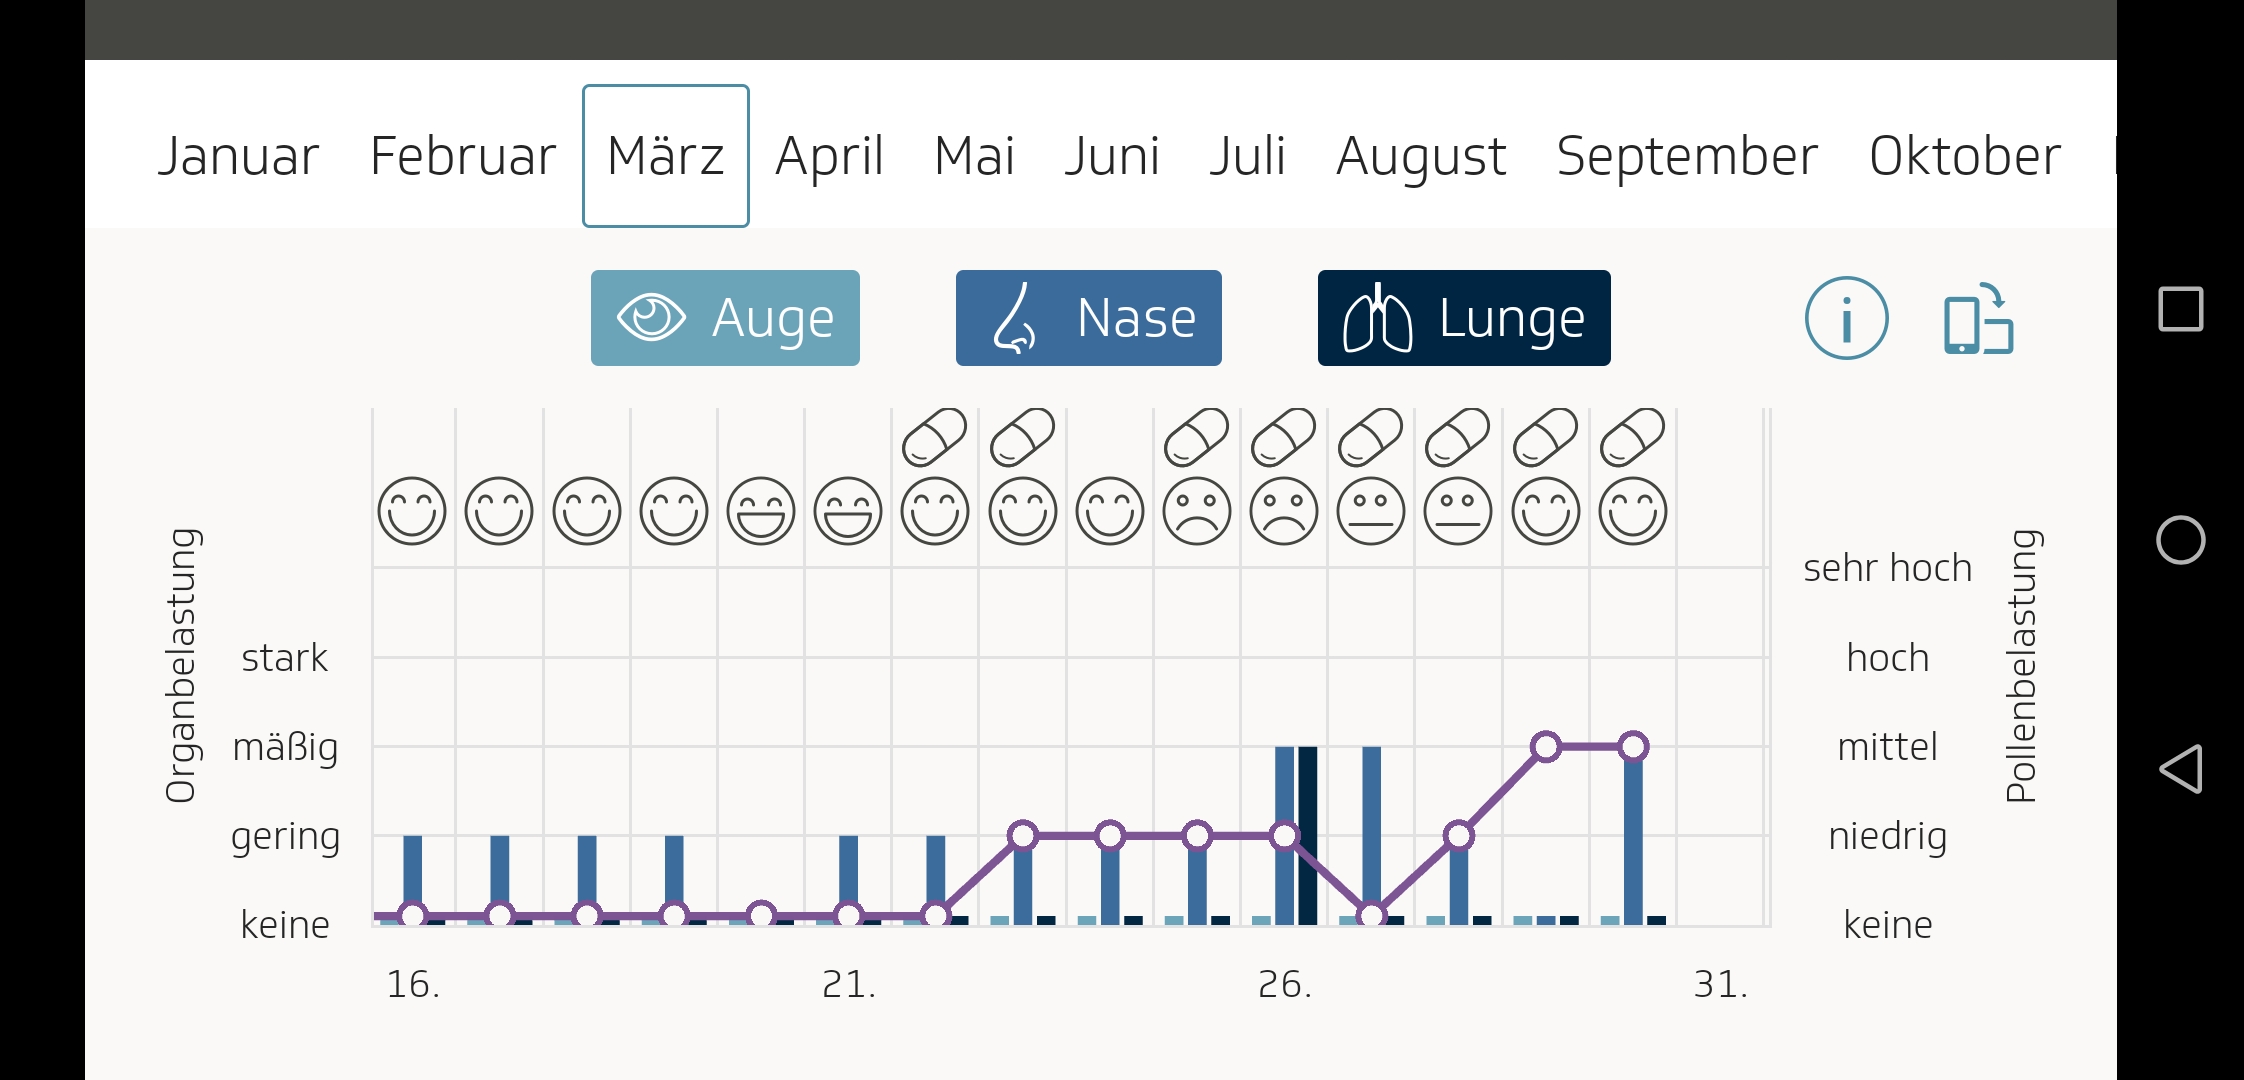Tap the pill icon above March 30
This screenshot has width=2244, height=1080.
[1633, 438]
